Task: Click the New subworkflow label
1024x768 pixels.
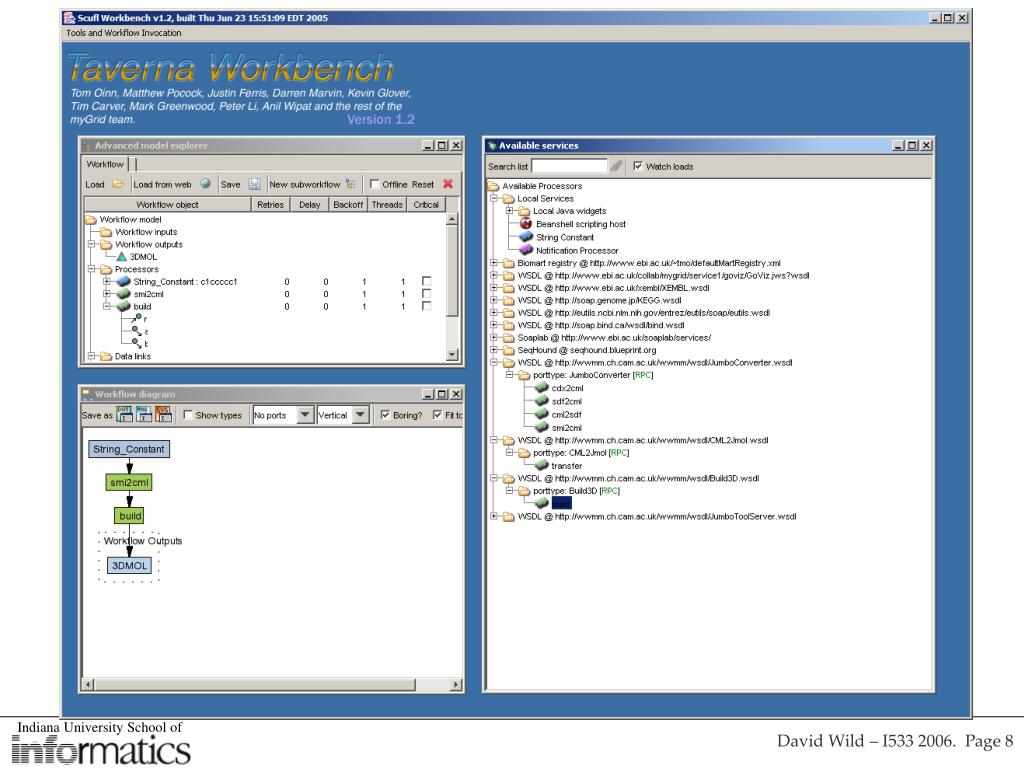Action: (x=304, y=185)
